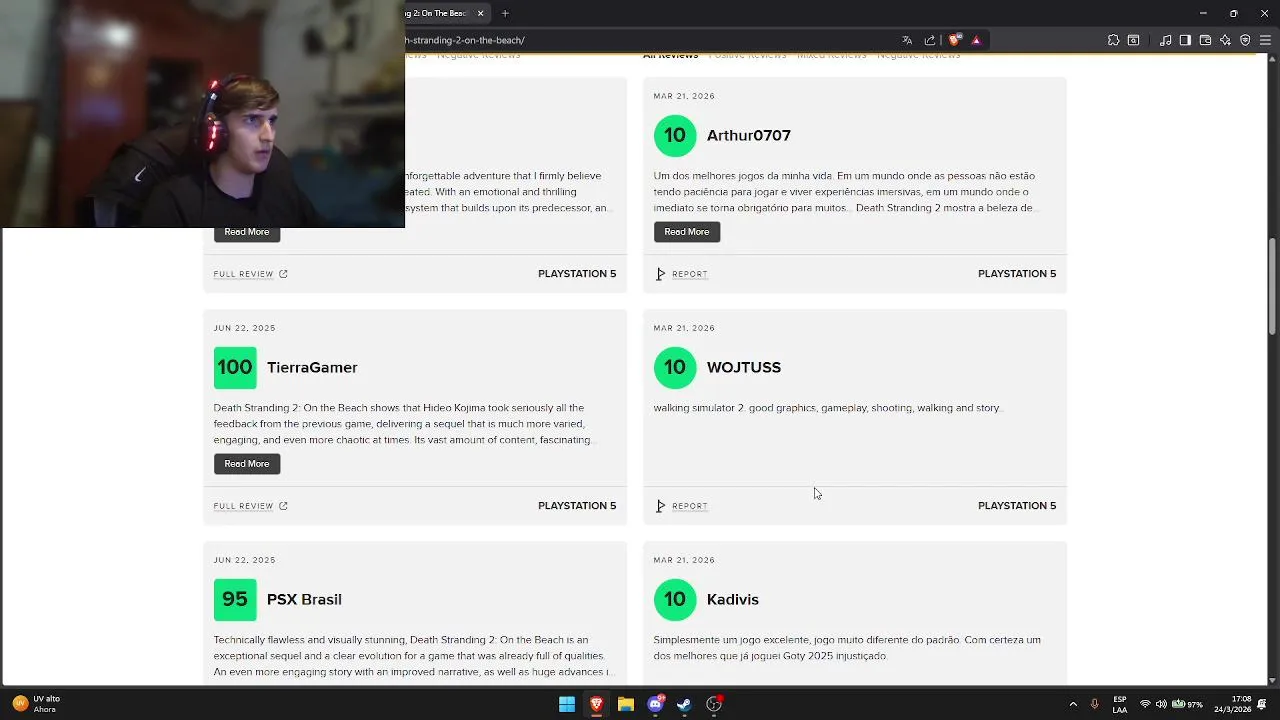Click the report flag icon under Arthur0707
The height and width of the screenshot is (720, 1280).
point(660,274)
